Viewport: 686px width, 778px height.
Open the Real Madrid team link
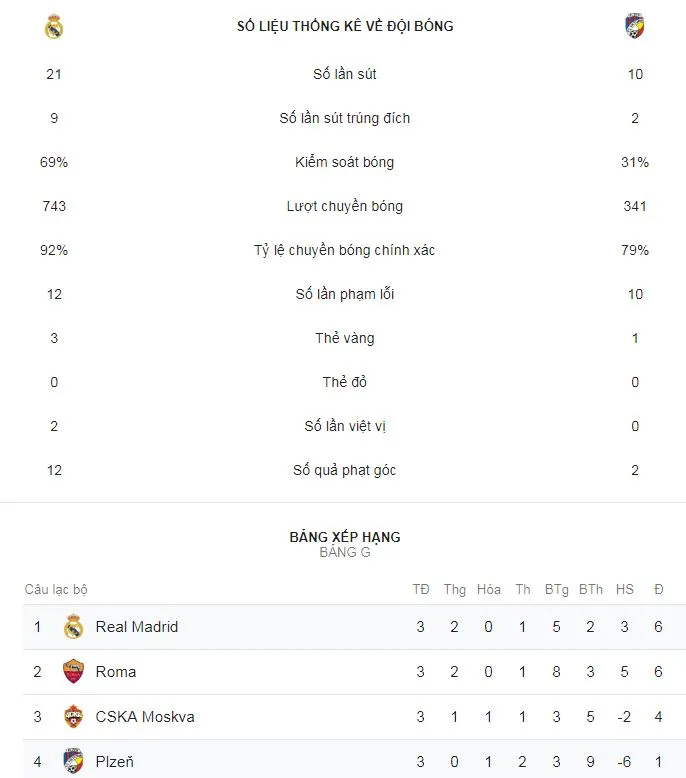pos(137,627)
